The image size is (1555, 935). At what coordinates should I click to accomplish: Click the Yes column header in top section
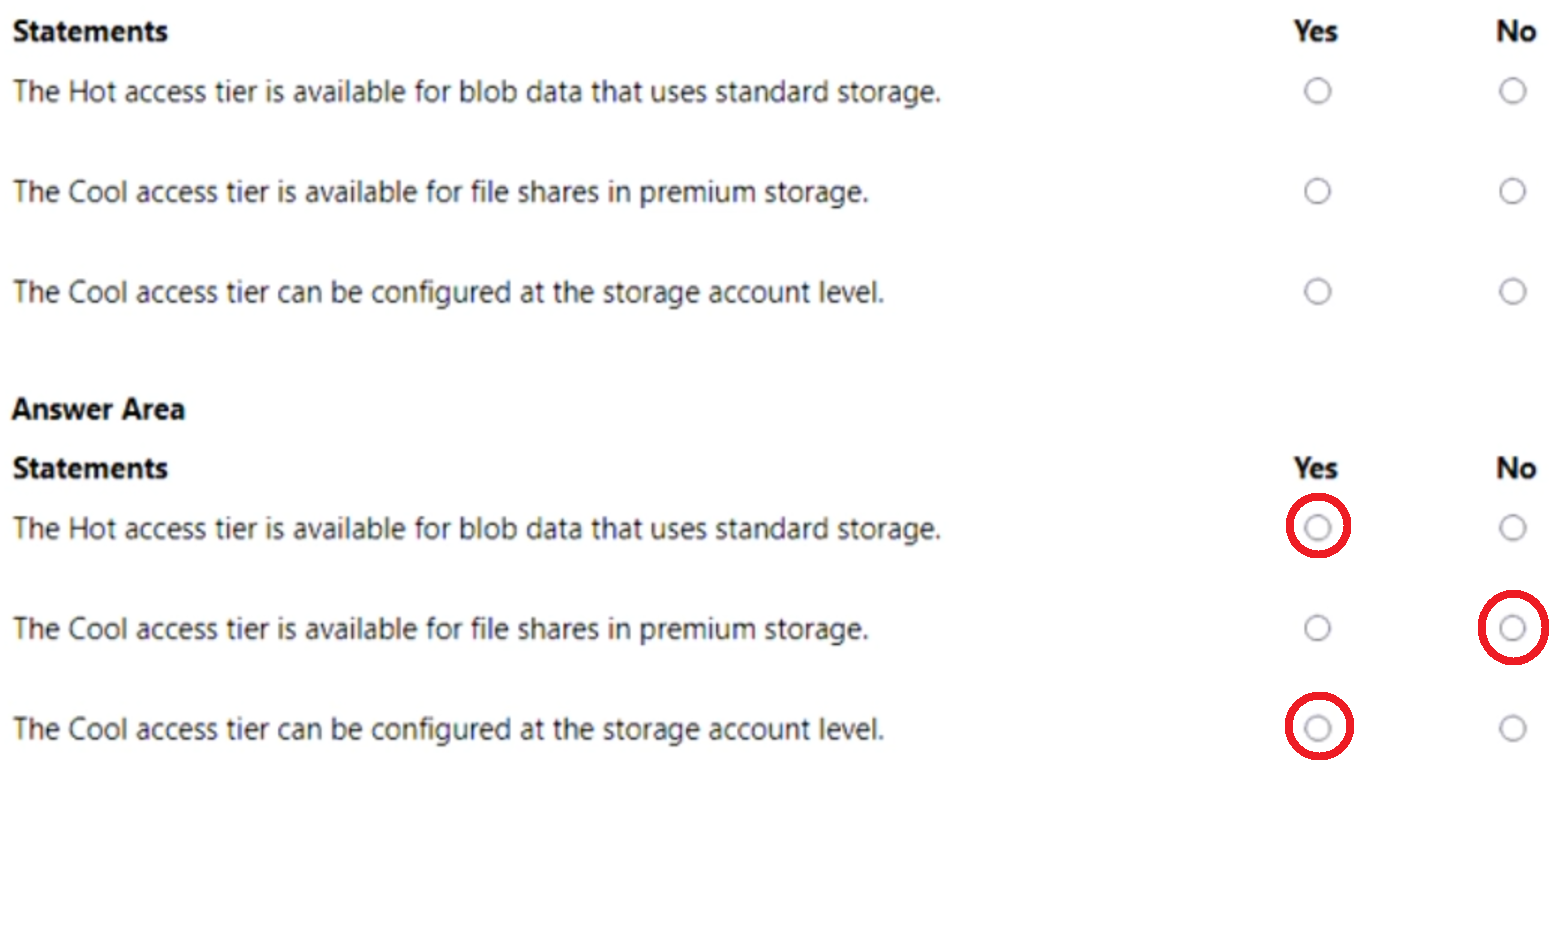[x=1315, y=31]
